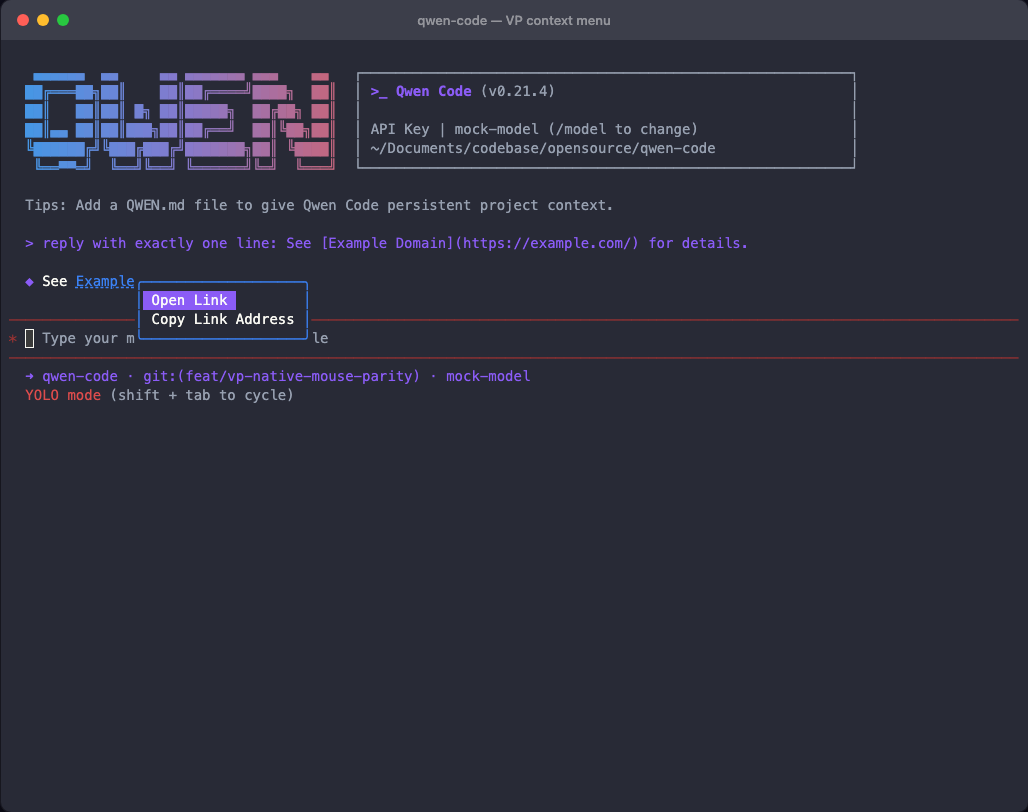This screenshot has width=1028, height=812.
Task: Close the terminal window with red button
Action: pyautogui.click(x=23, y=20)
